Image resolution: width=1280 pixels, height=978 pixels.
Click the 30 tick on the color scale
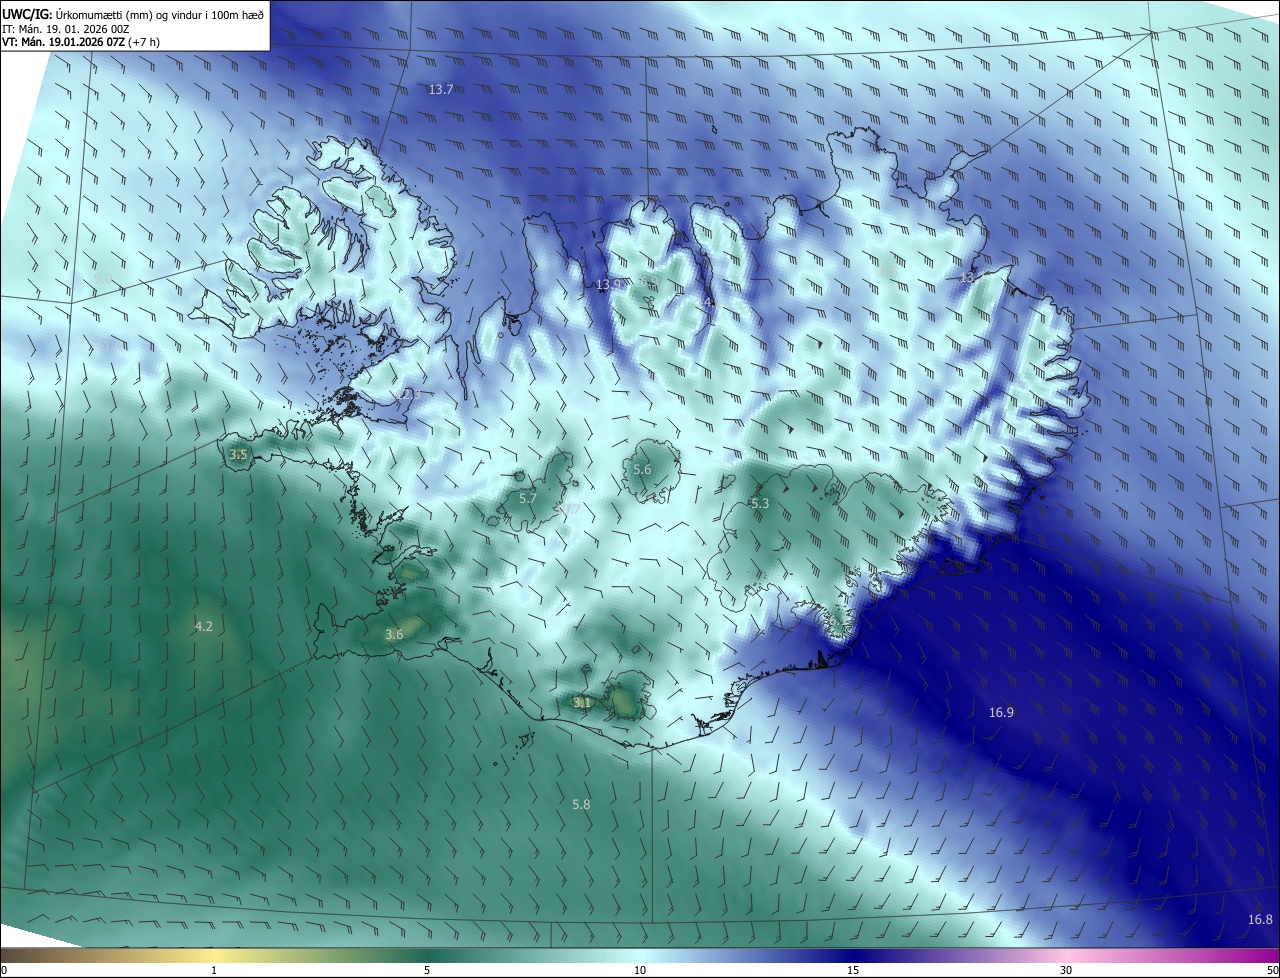click(1066, 971)
